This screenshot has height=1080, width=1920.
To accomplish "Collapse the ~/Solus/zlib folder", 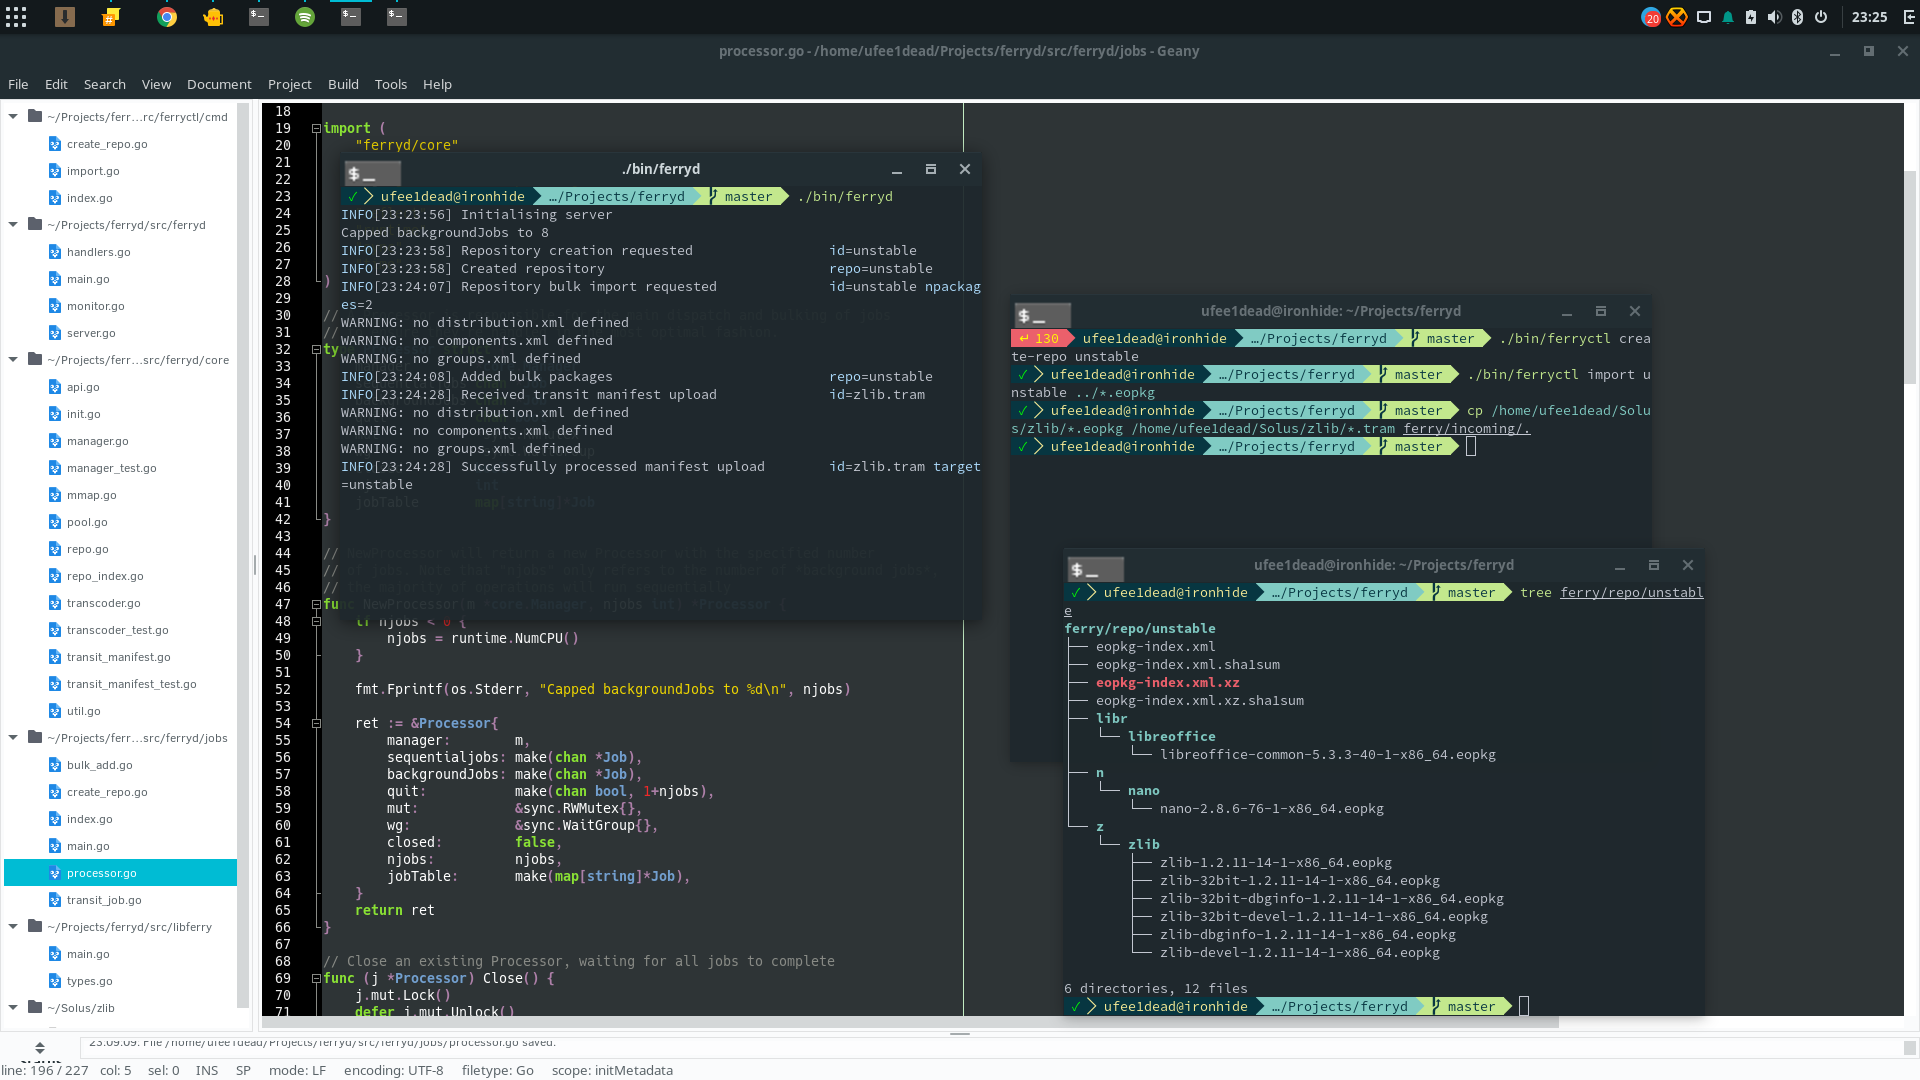I will click(x=13, y=1007).
